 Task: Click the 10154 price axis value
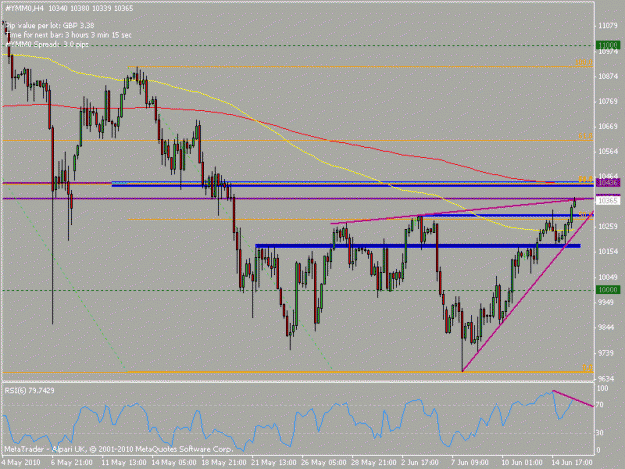[608, 251]
